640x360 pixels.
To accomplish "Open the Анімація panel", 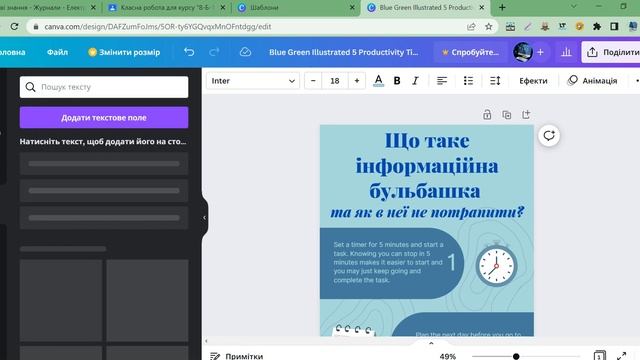I will click(x=592, y=81).
